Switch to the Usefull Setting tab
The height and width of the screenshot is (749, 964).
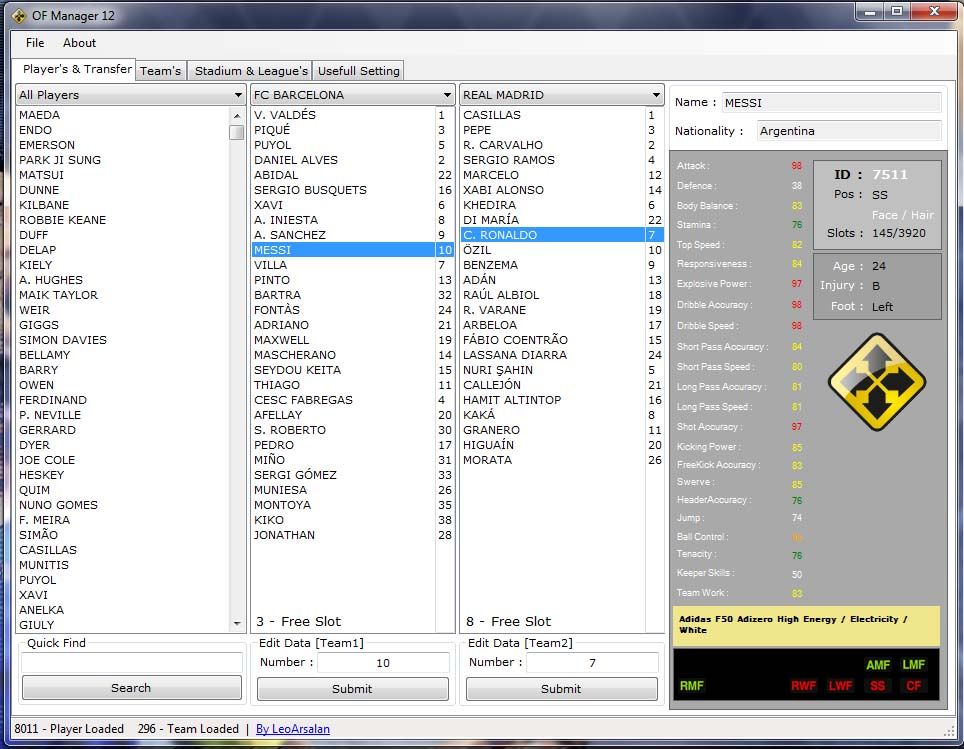coord(358,71)
